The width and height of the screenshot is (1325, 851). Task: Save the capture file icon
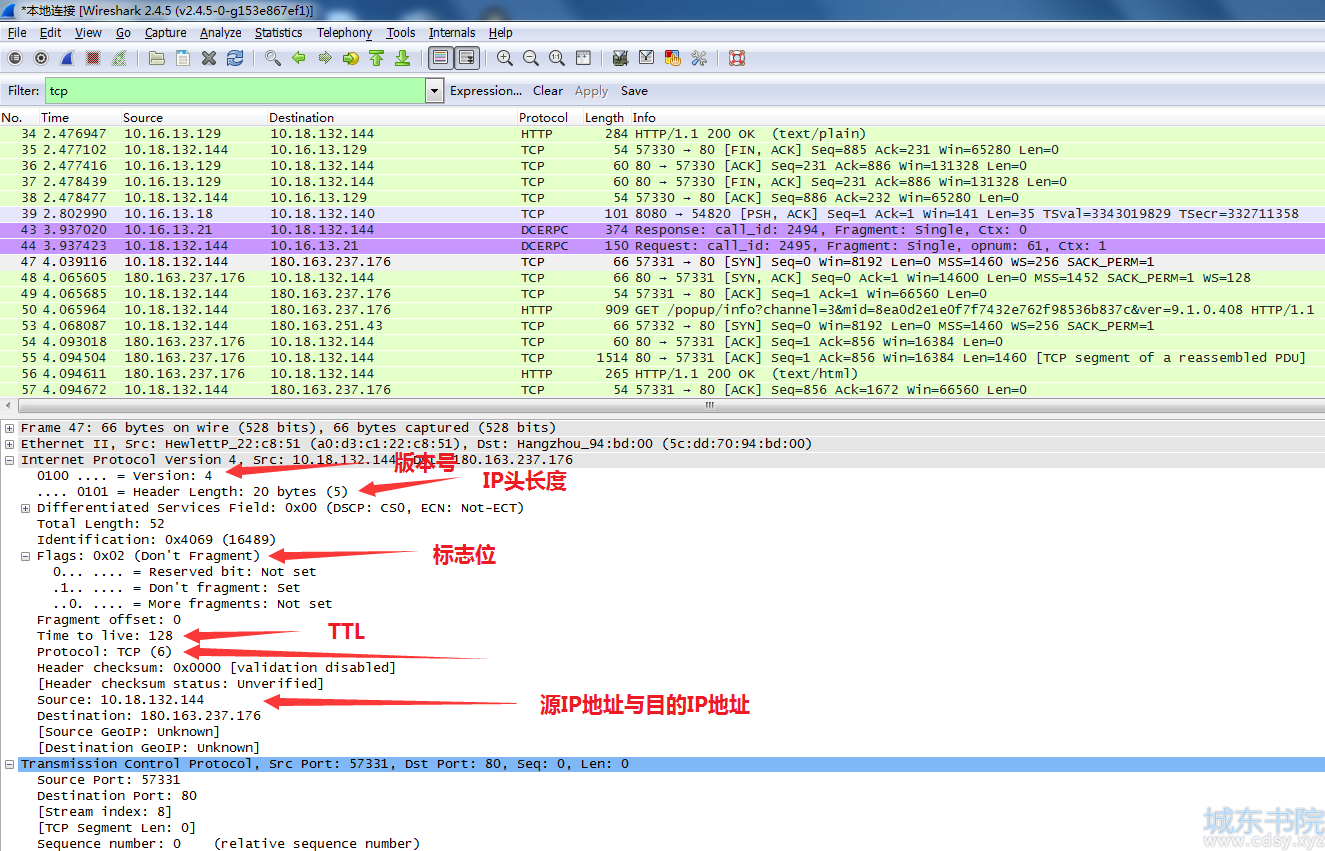pyautogui.click(x=183, y=58)
